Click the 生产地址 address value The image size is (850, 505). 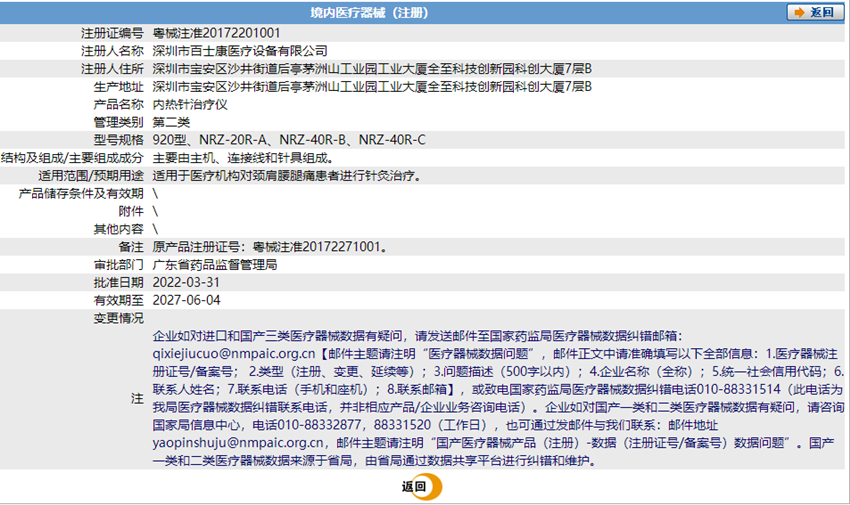pos(372,87)
